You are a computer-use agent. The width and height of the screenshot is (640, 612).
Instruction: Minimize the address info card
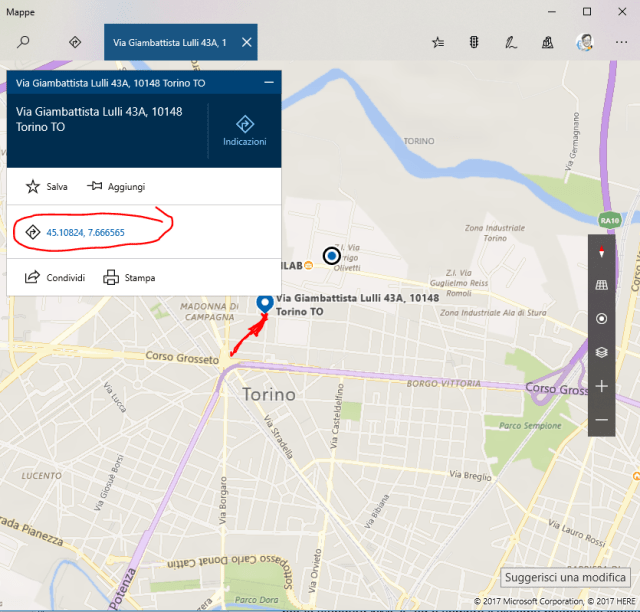click(269, 82)
